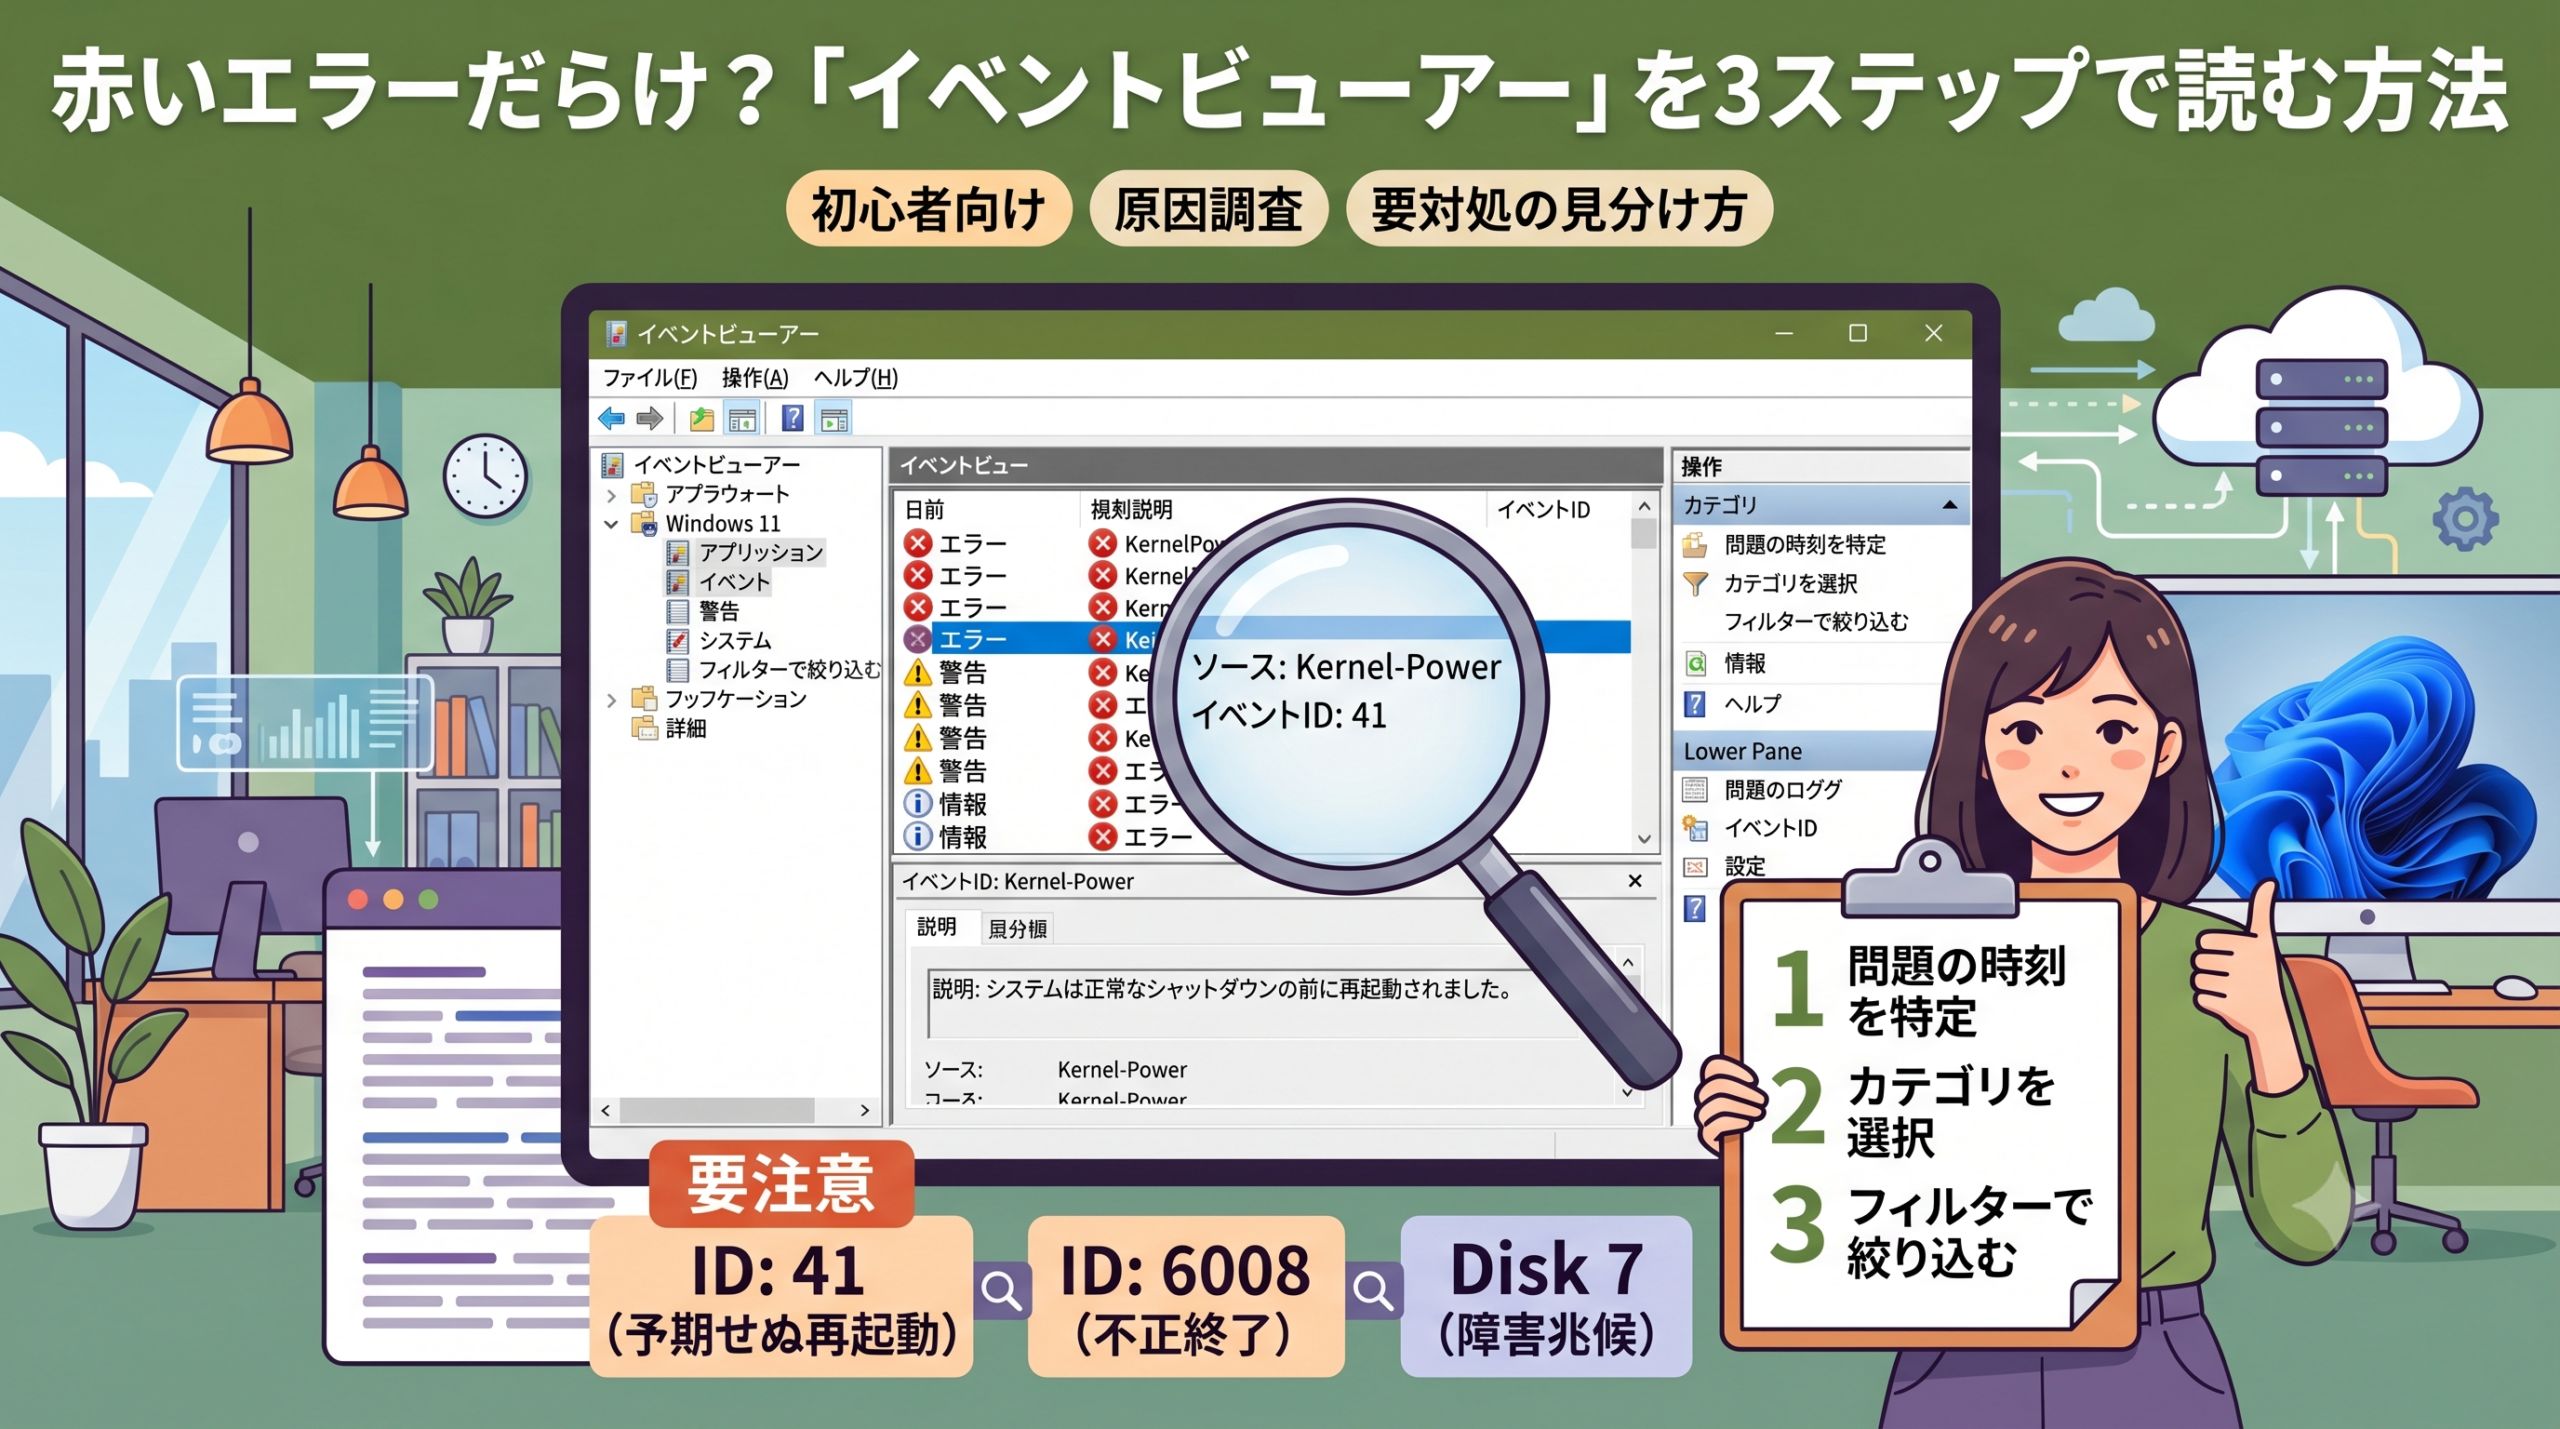Click the event list vertical scrollbar thumb
Screen dimensions: 2560x1429
pos(1644,534)
